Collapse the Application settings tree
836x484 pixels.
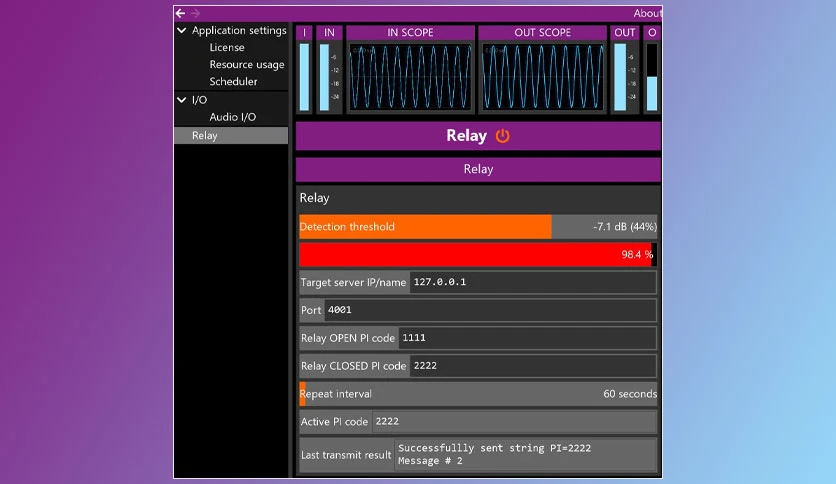[x=182, y=30]
